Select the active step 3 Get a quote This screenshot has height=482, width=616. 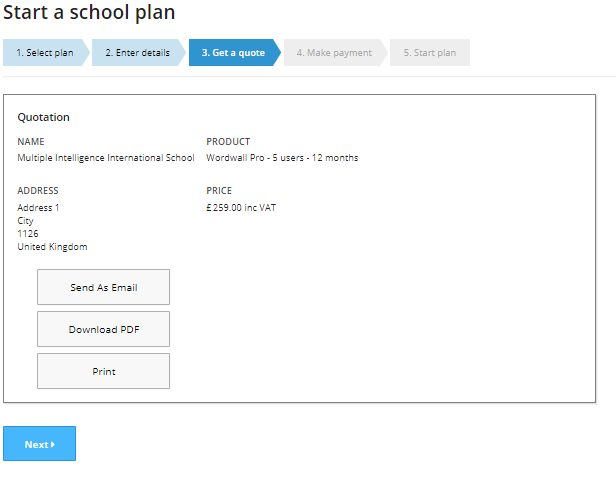pyautogui.click(x=235, y=53)
